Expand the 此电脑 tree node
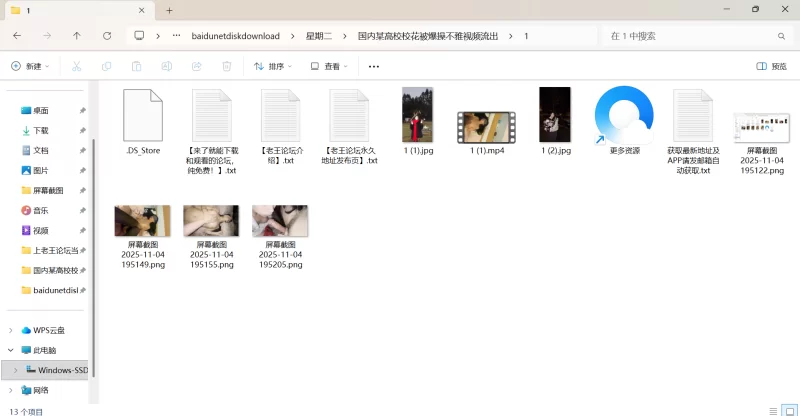800x416 pixels. (12, 350)
